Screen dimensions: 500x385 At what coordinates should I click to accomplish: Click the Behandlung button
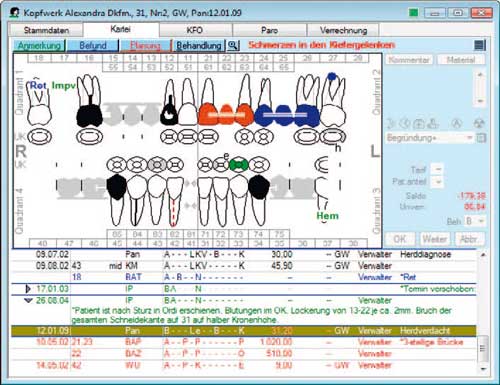(x=199, y=45)
